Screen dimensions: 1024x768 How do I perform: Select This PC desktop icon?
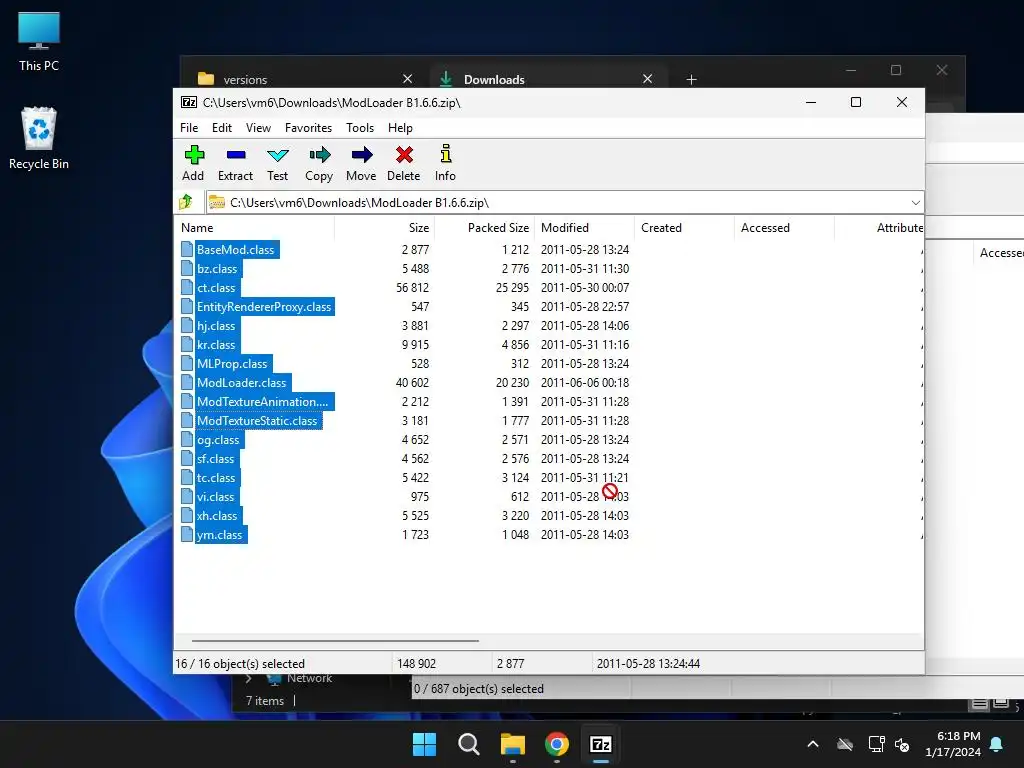click(39, 41)
